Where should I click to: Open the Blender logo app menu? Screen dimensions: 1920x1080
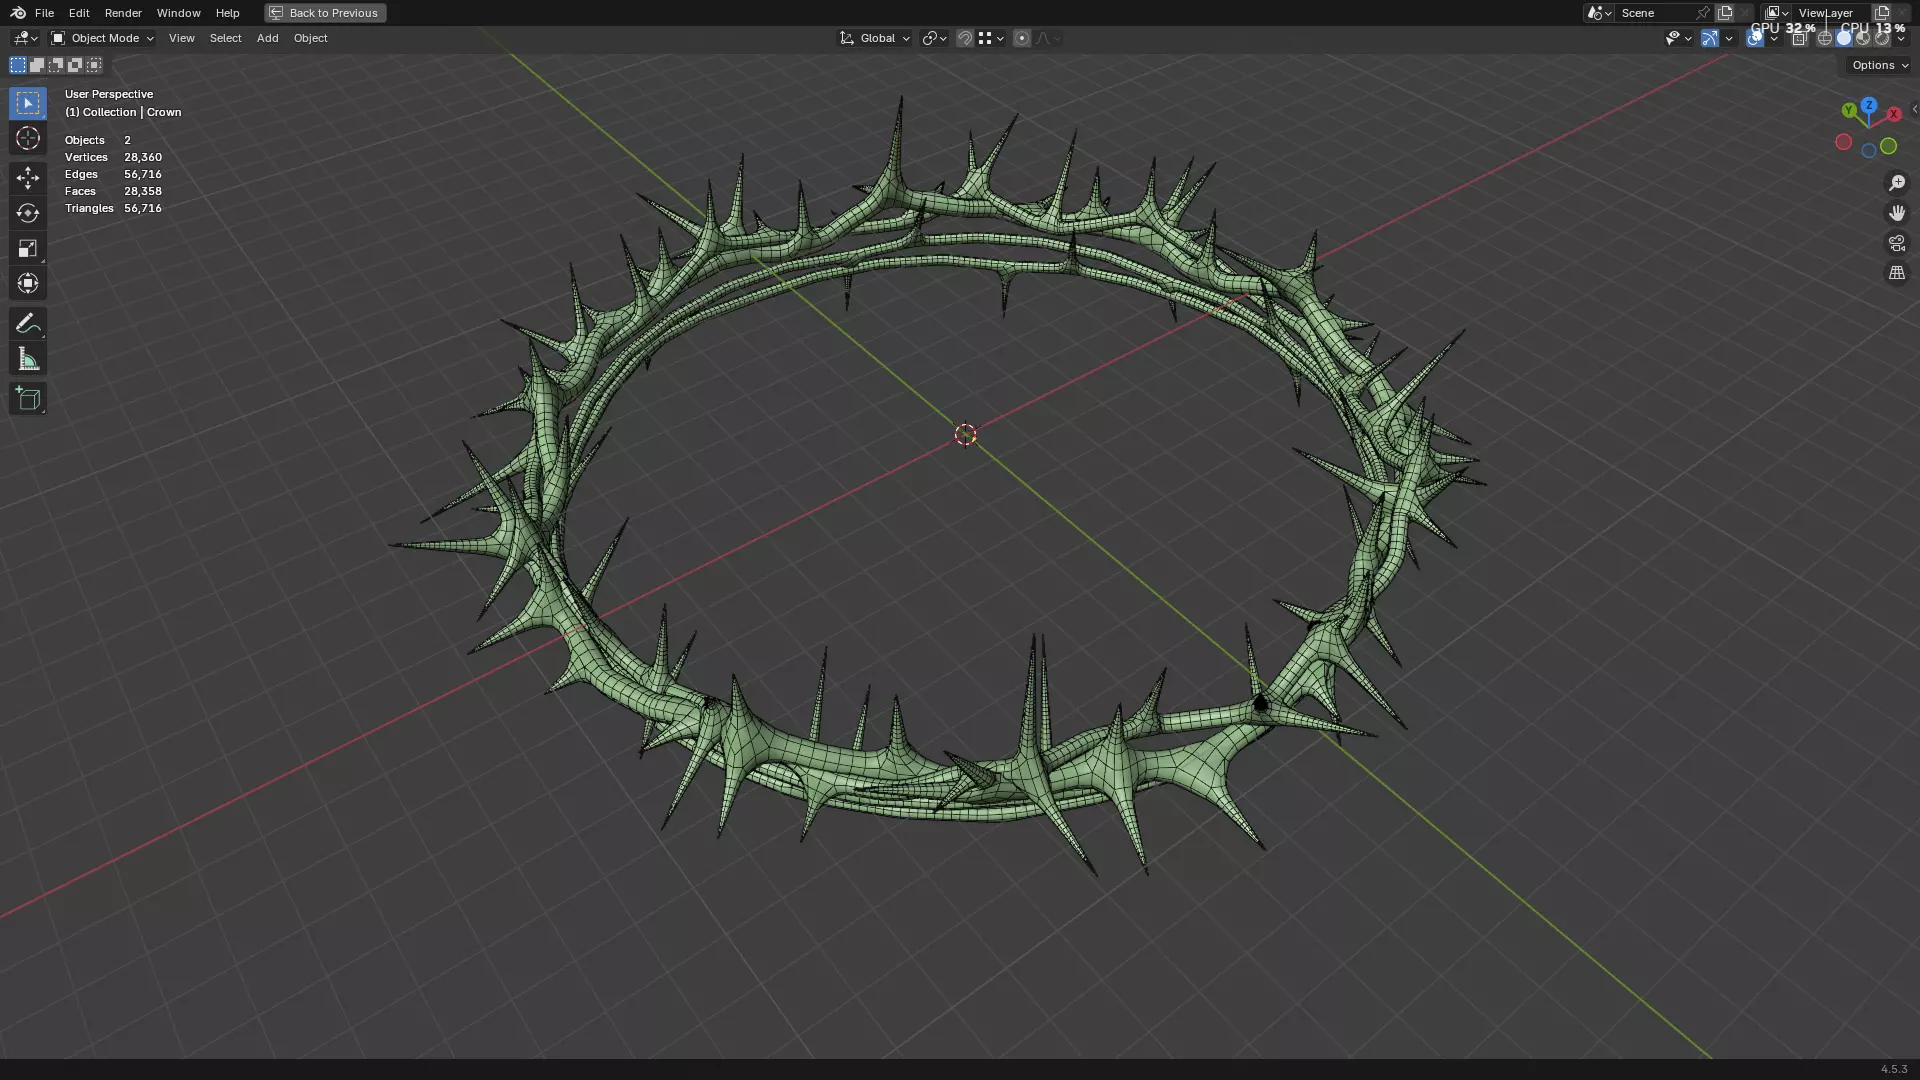click(x=18, y=13)
